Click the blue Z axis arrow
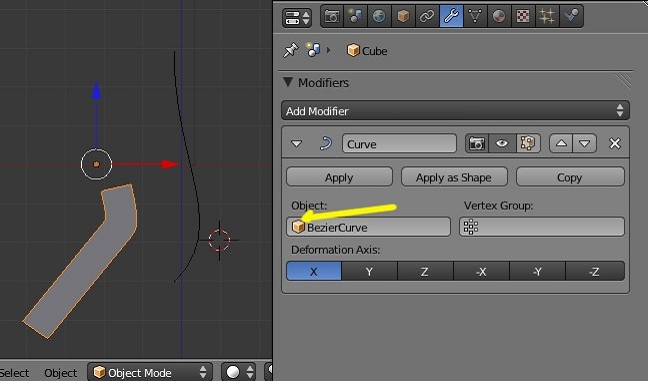The image size is (648, 381). (96, 91)
